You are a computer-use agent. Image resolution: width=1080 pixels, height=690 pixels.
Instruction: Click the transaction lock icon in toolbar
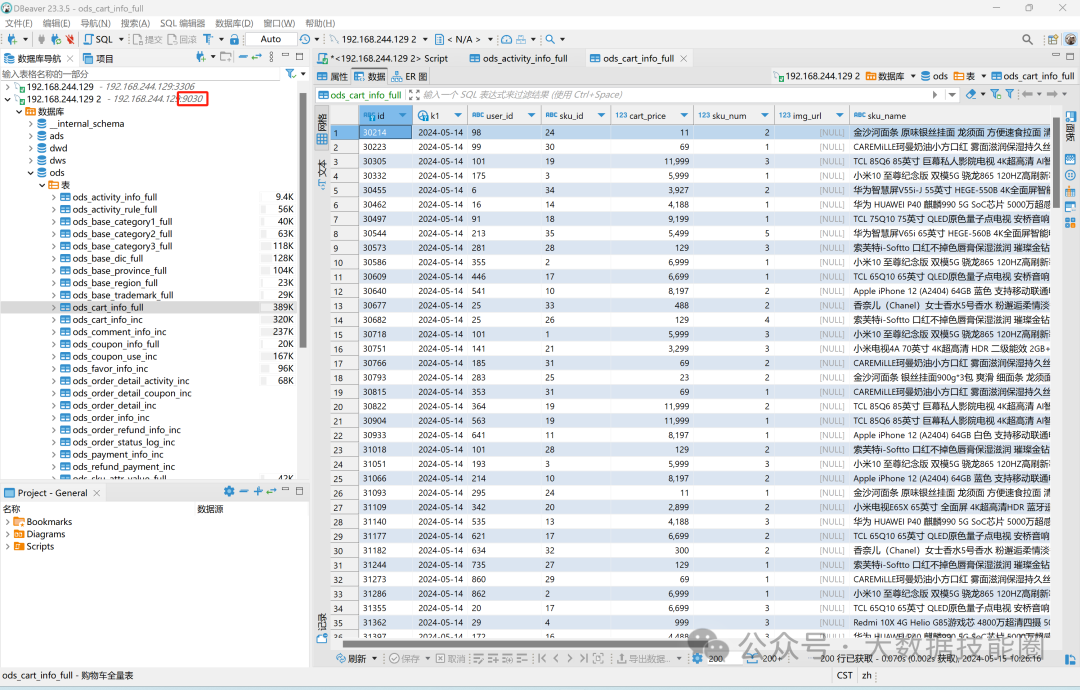[x=234, y=39]
